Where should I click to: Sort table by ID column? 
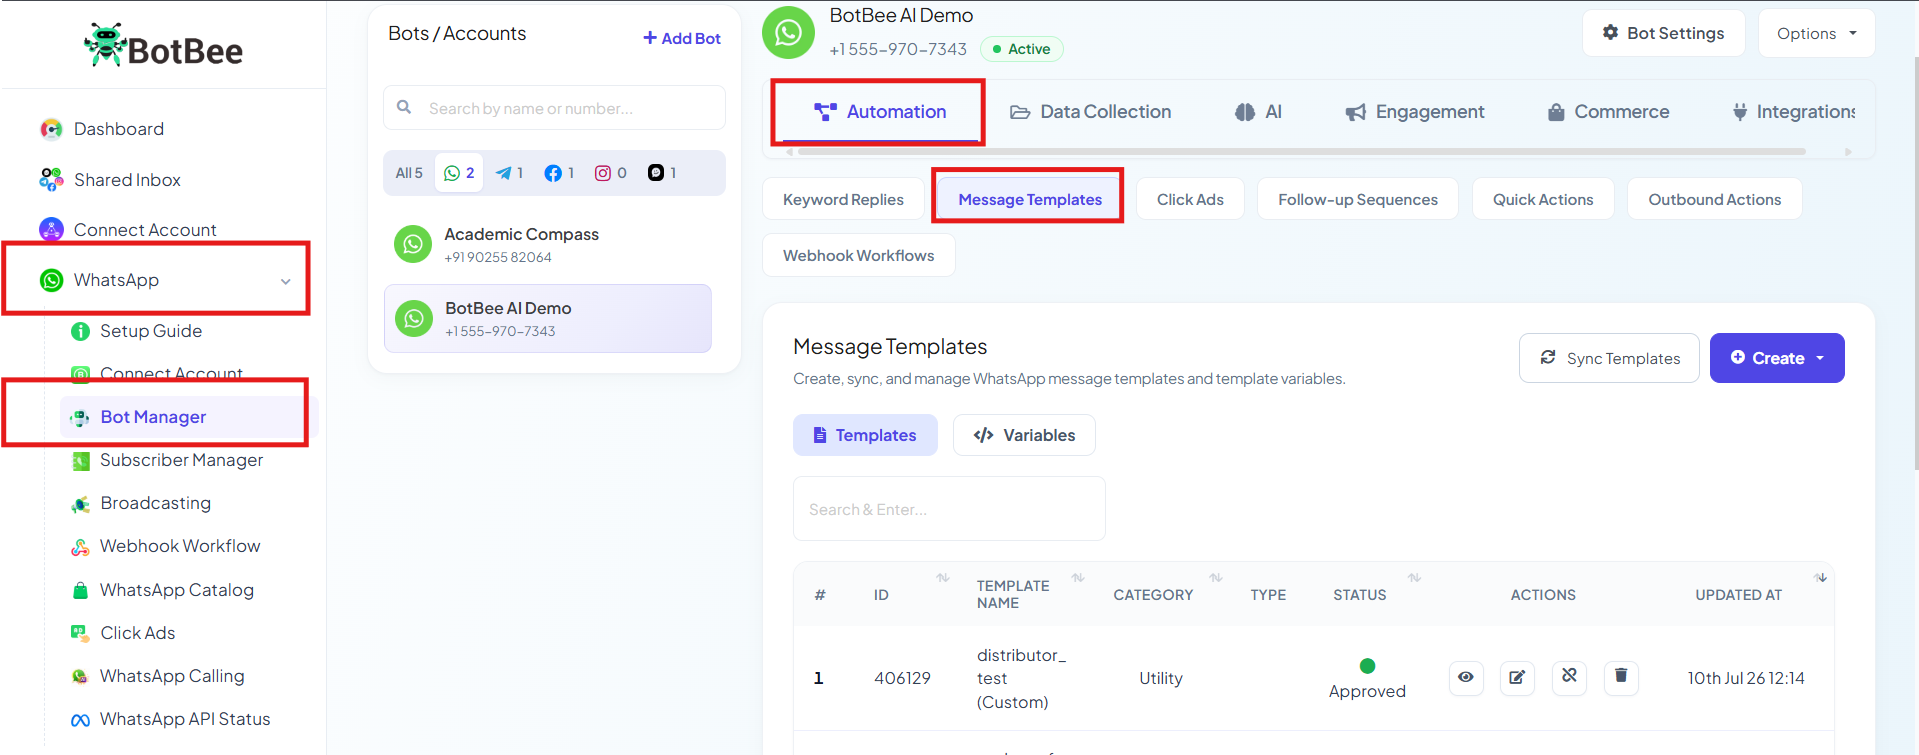[x=942, y=578]
